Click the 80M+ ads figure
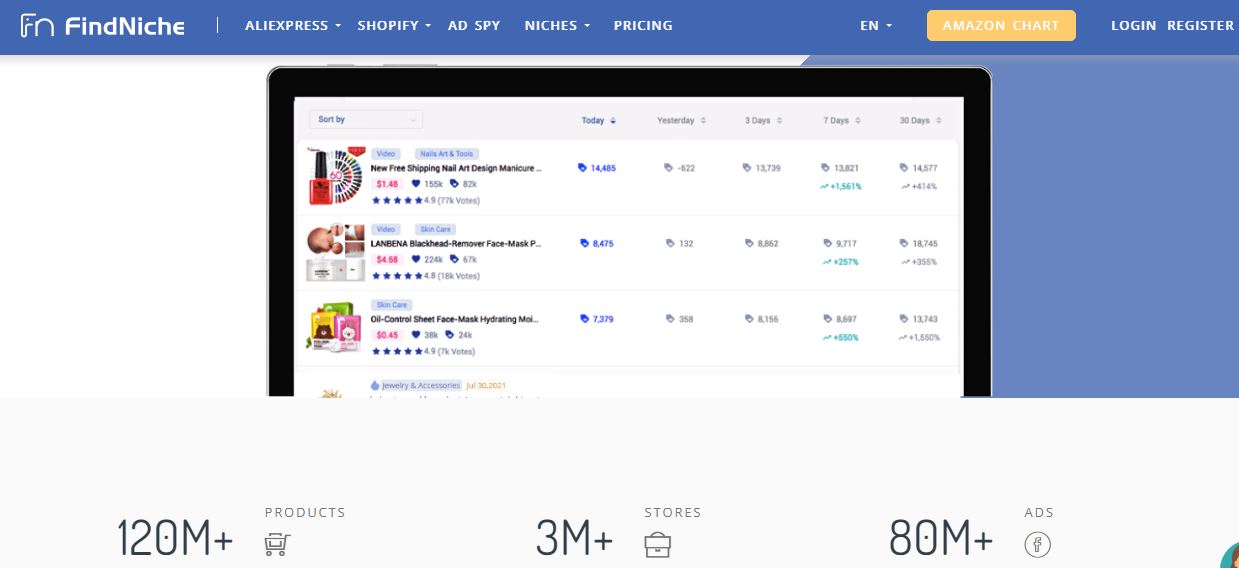The width and height of the screenshot is (1239, 568). coord(940,538)
